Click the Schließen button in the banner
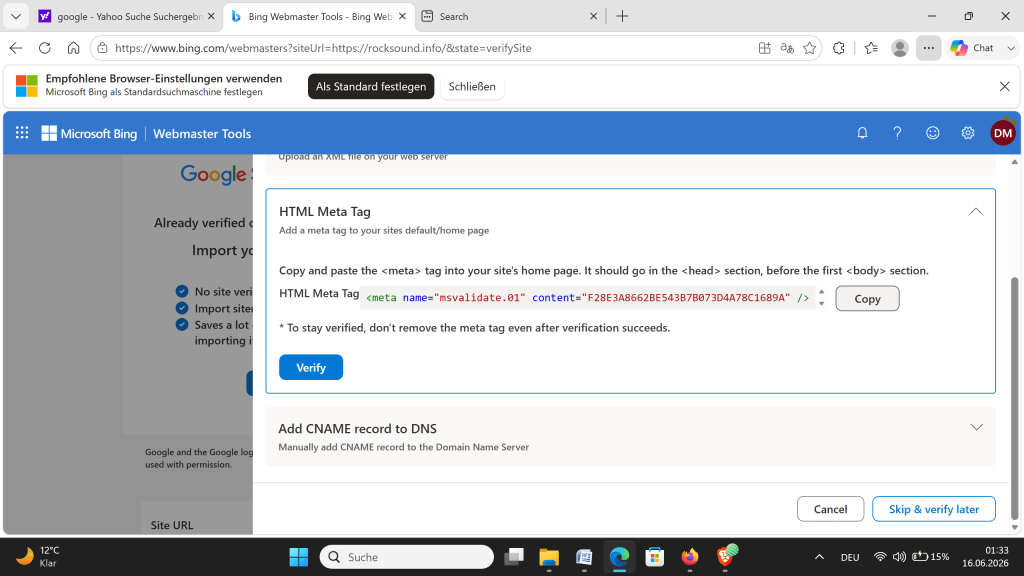 [x=472, y=86]
